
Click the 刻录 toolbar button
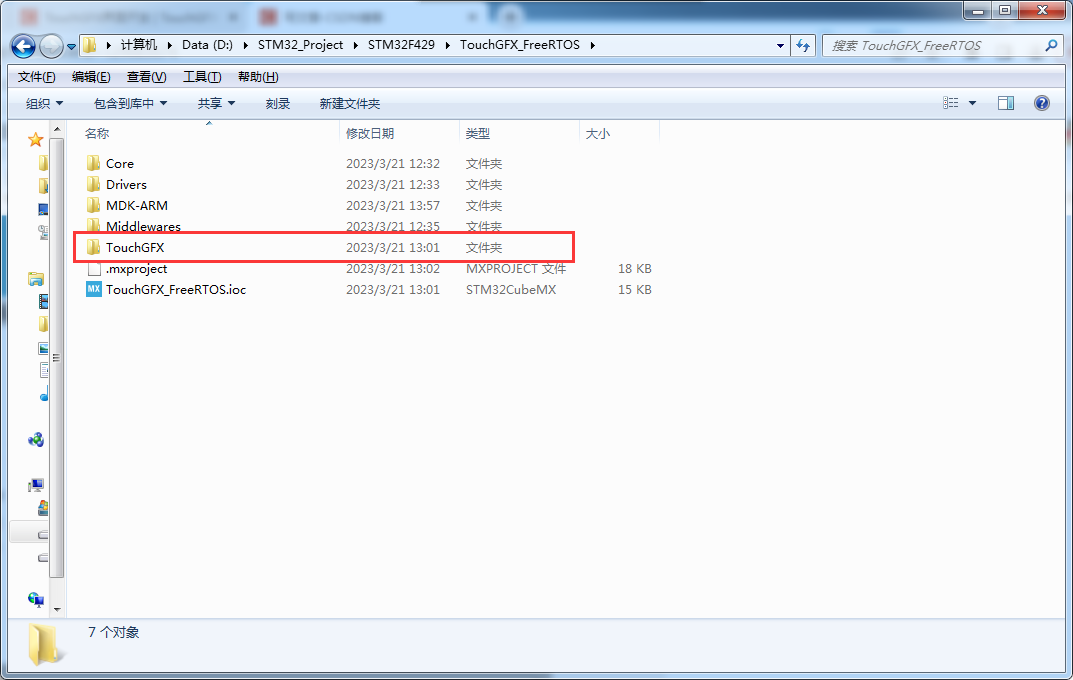click(278, 103)
